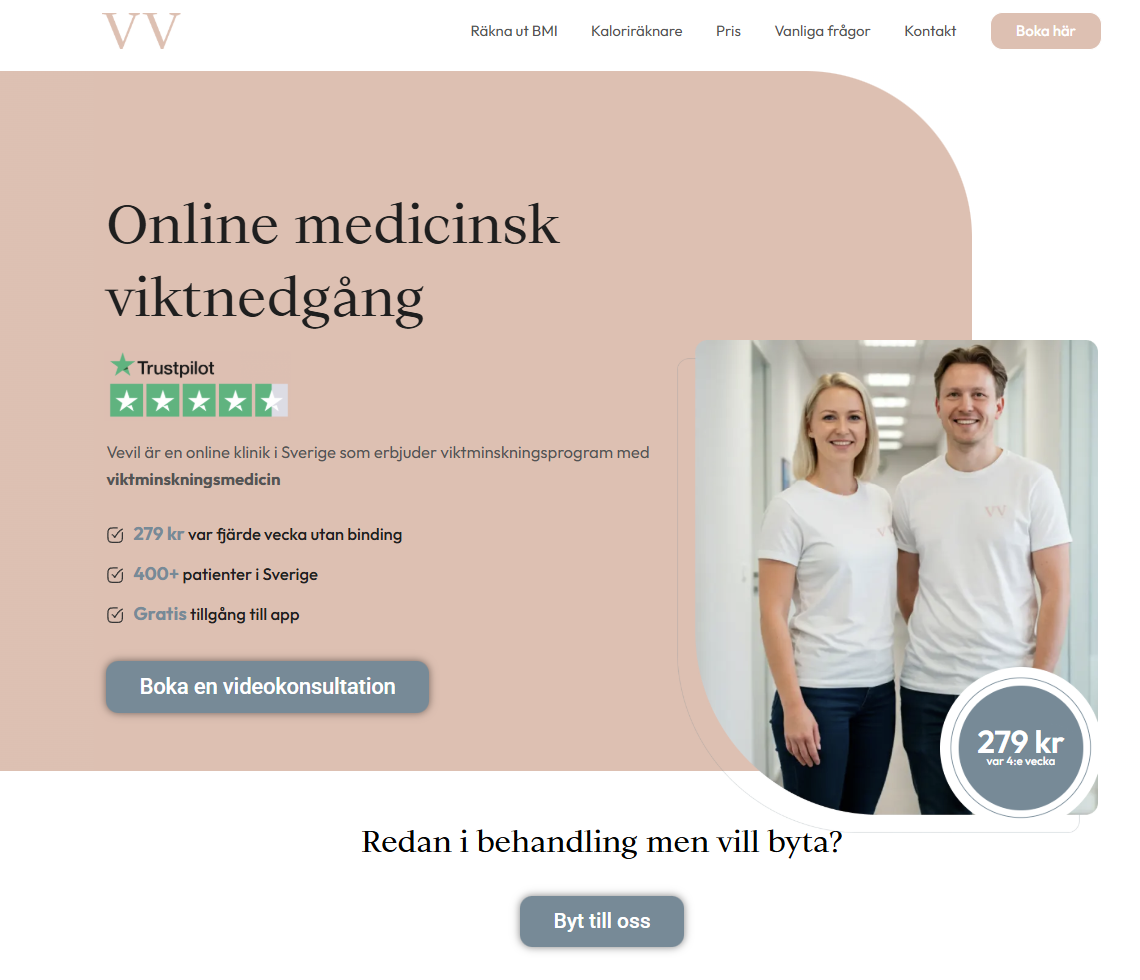Click the green Trustpilot star logo
The width and height of the screenshot is (1140, 980).
(x=122, y=365)
